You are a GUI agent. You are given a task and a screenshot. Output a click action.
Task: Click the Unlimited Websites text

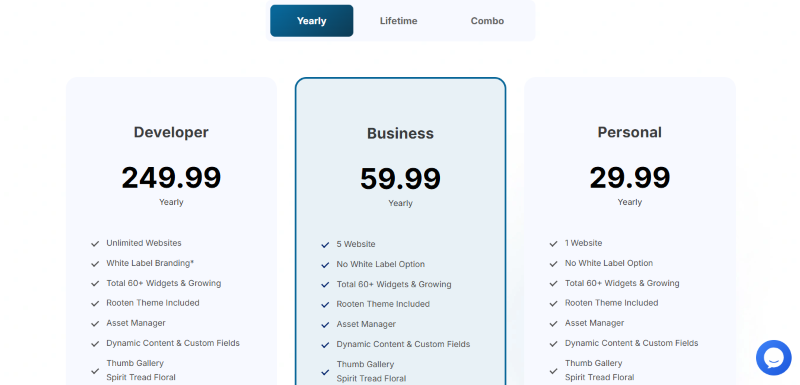[144, 243]
